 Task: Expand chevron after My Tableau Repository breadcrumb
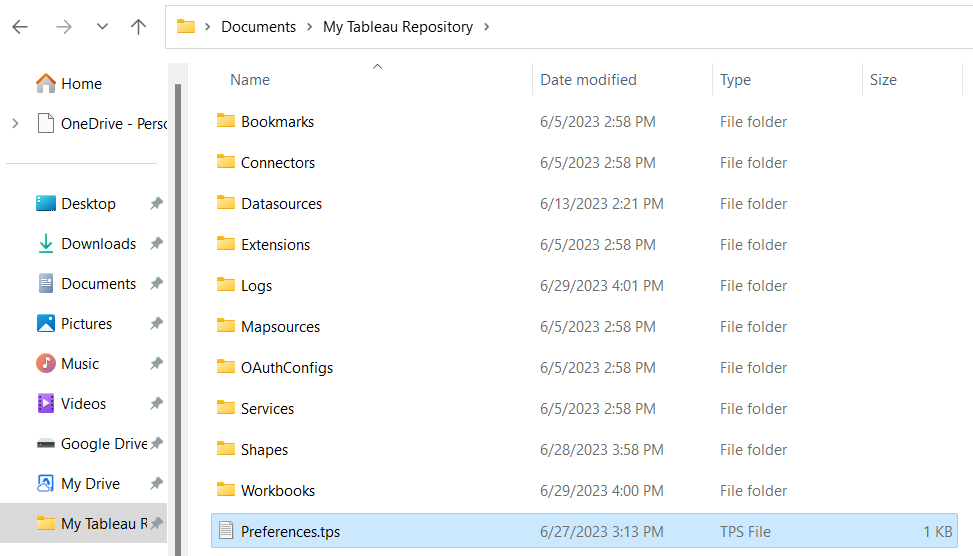(x=486, y=27)
